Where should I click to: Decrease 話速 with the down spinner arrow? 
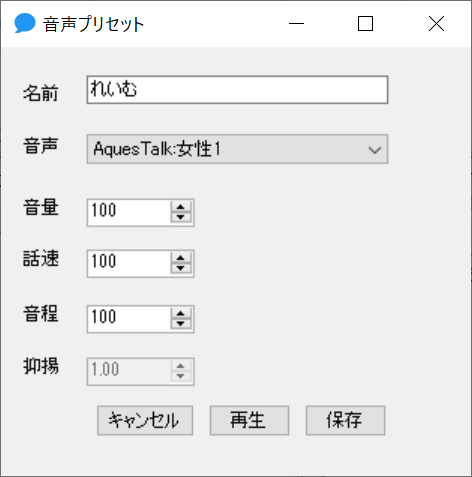[181, 268]
